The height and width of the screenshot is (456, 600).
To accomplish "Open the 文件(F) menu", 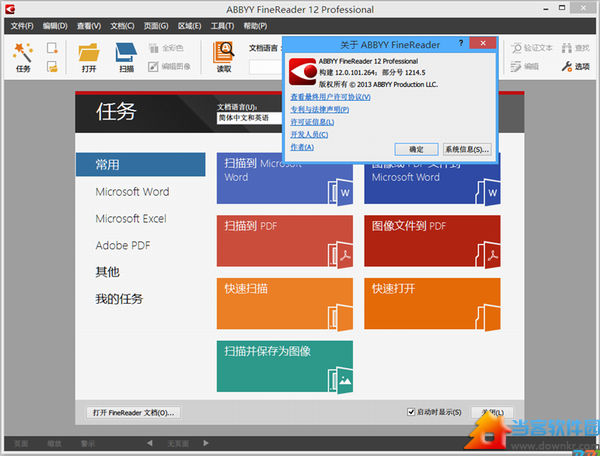I will point(22,26).
